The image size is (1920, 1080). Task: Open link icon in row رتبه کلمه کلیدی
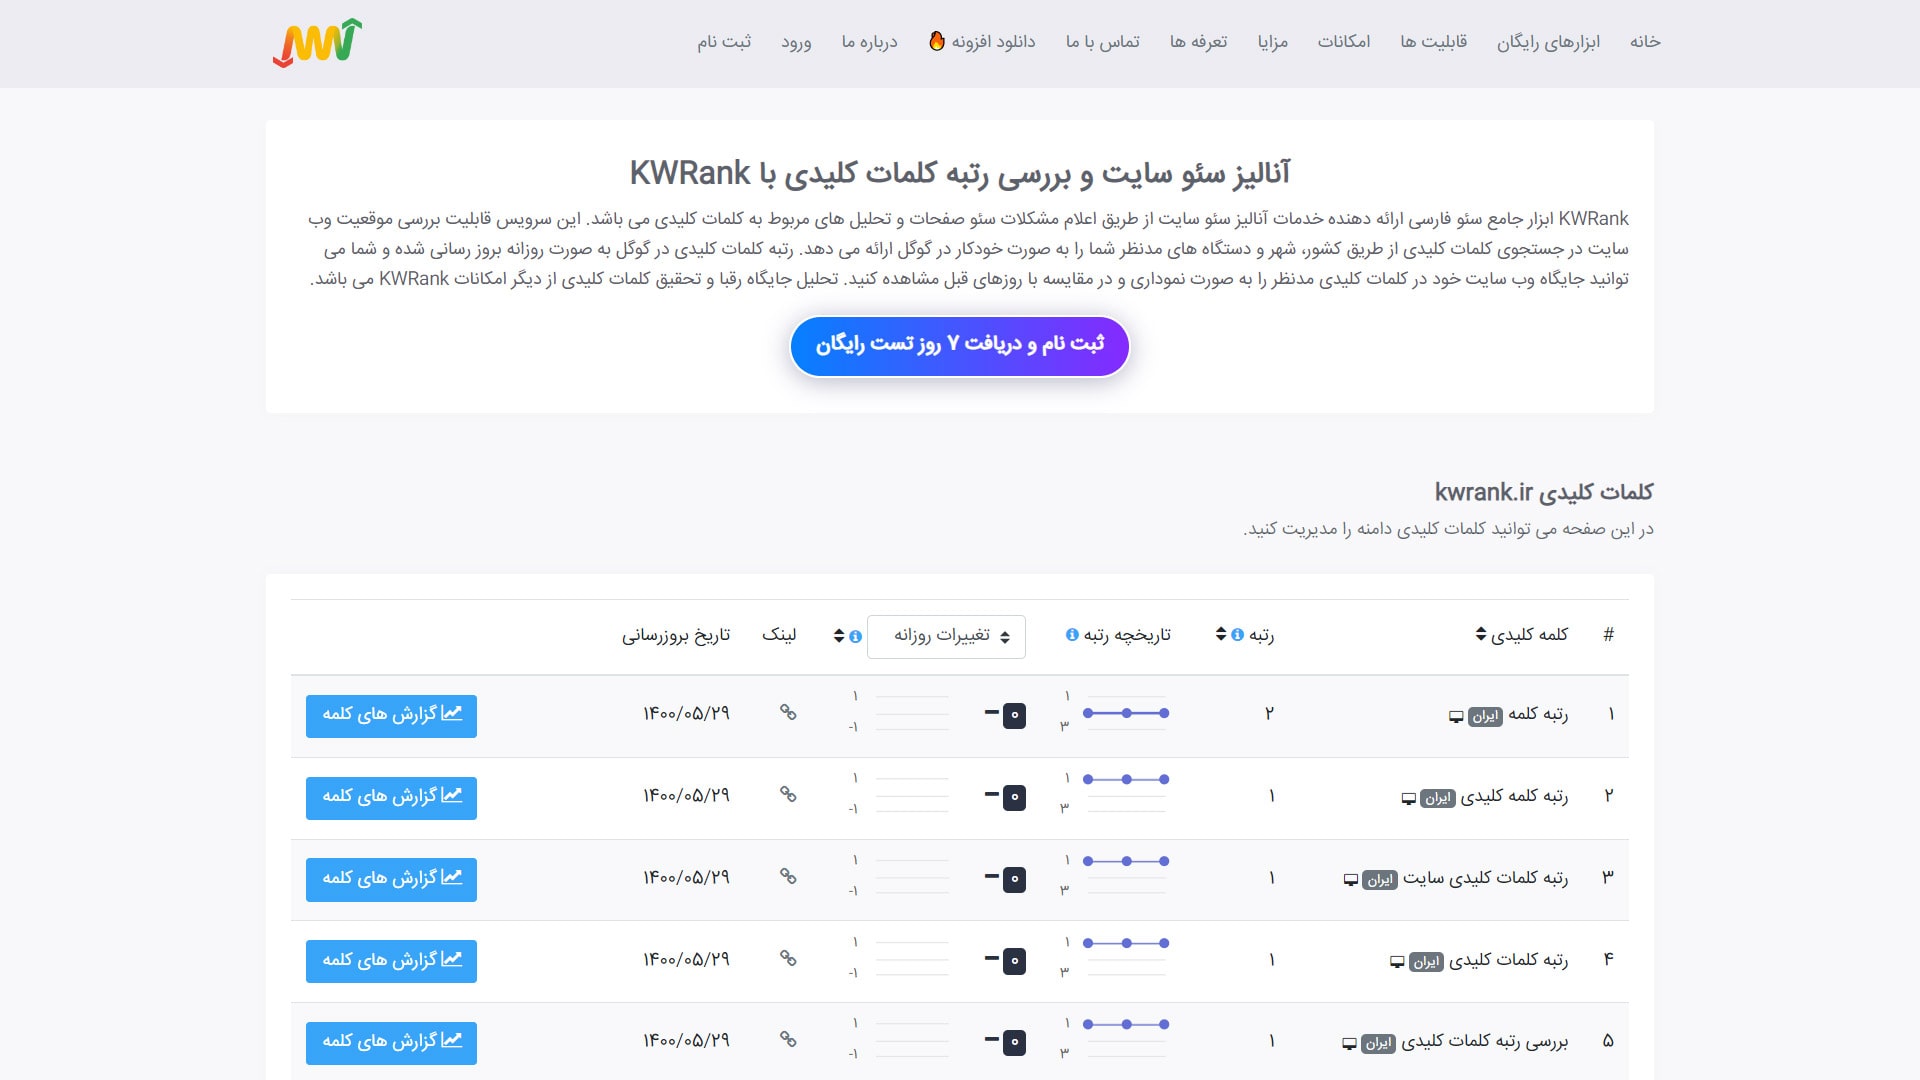(788, 794)
